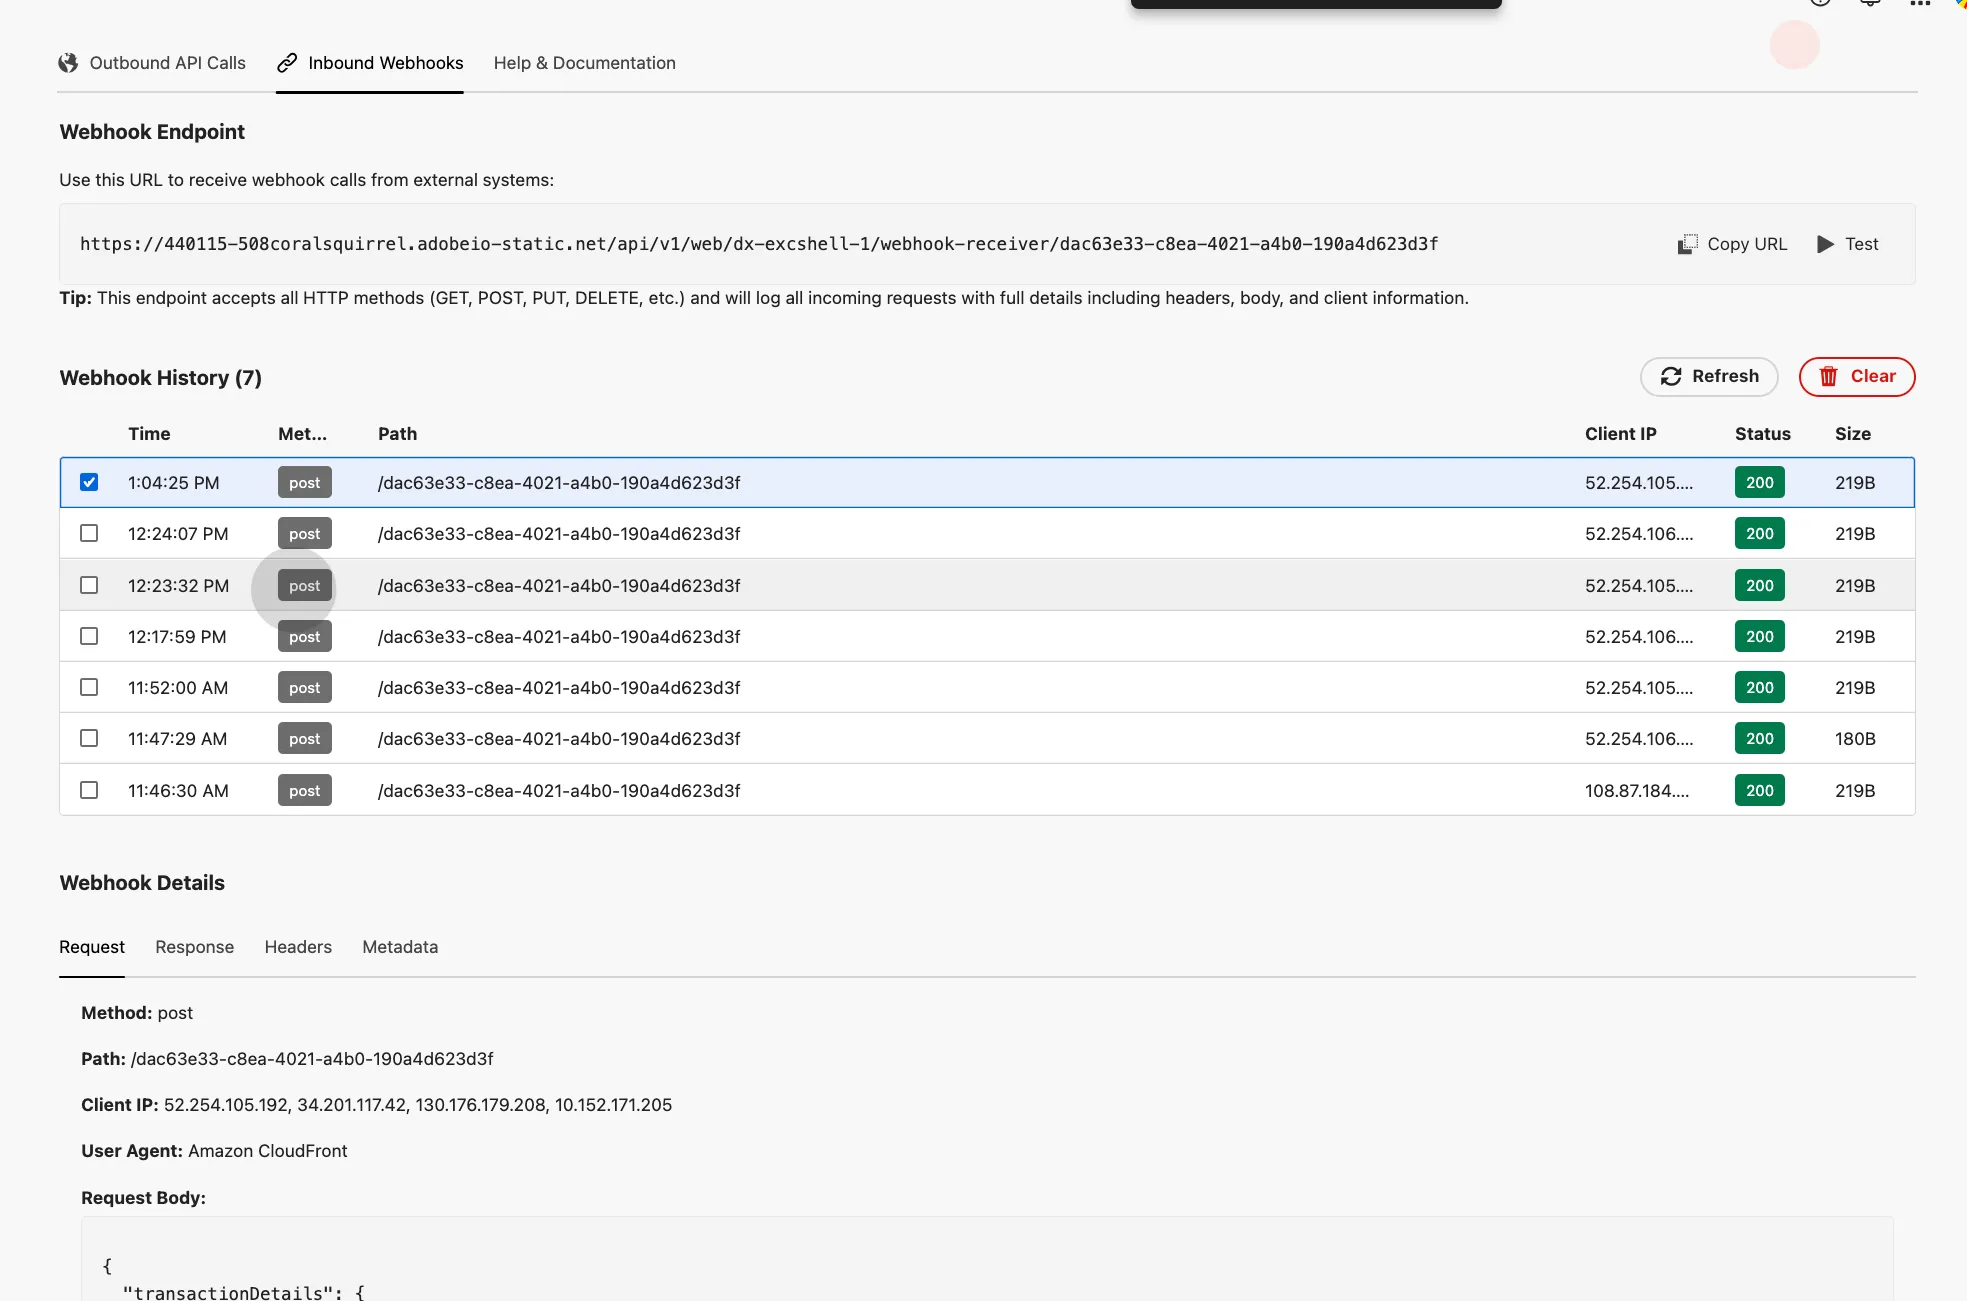Open the Metadata details tab
The height and width of the screenshot is (1301, 1967).
tap(400, 947)
